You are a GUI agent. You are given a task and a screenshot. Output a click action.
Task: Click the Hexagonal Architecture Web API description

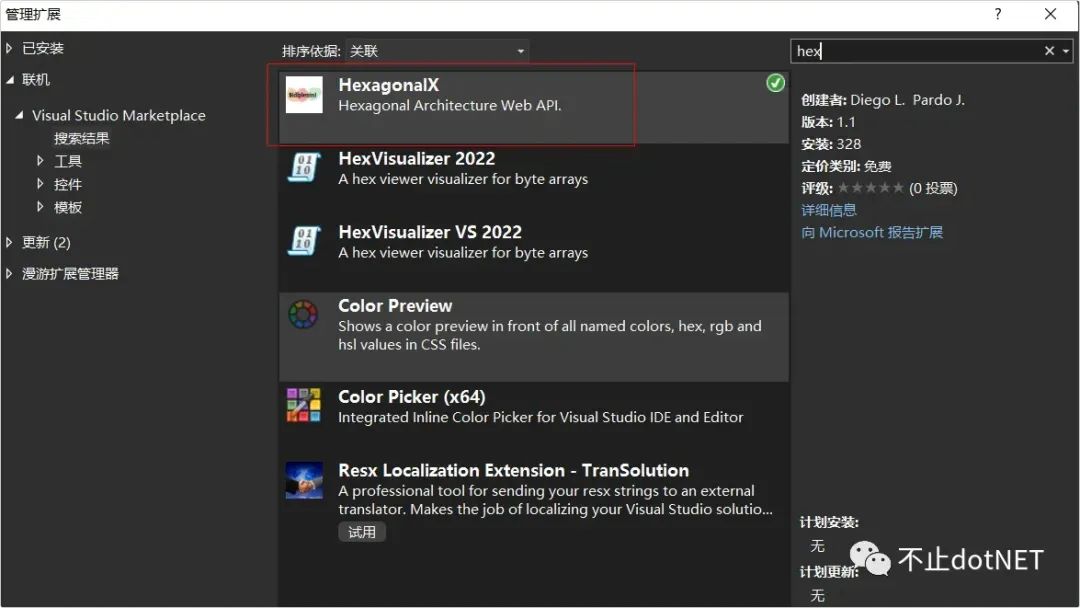click(450, 105)
